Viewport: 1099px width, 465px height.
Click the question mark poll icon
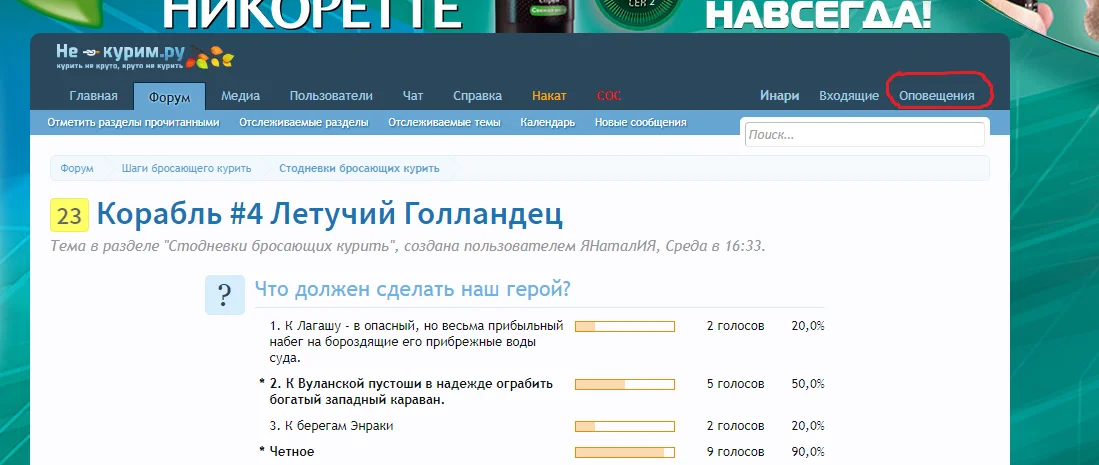point(225,295)
